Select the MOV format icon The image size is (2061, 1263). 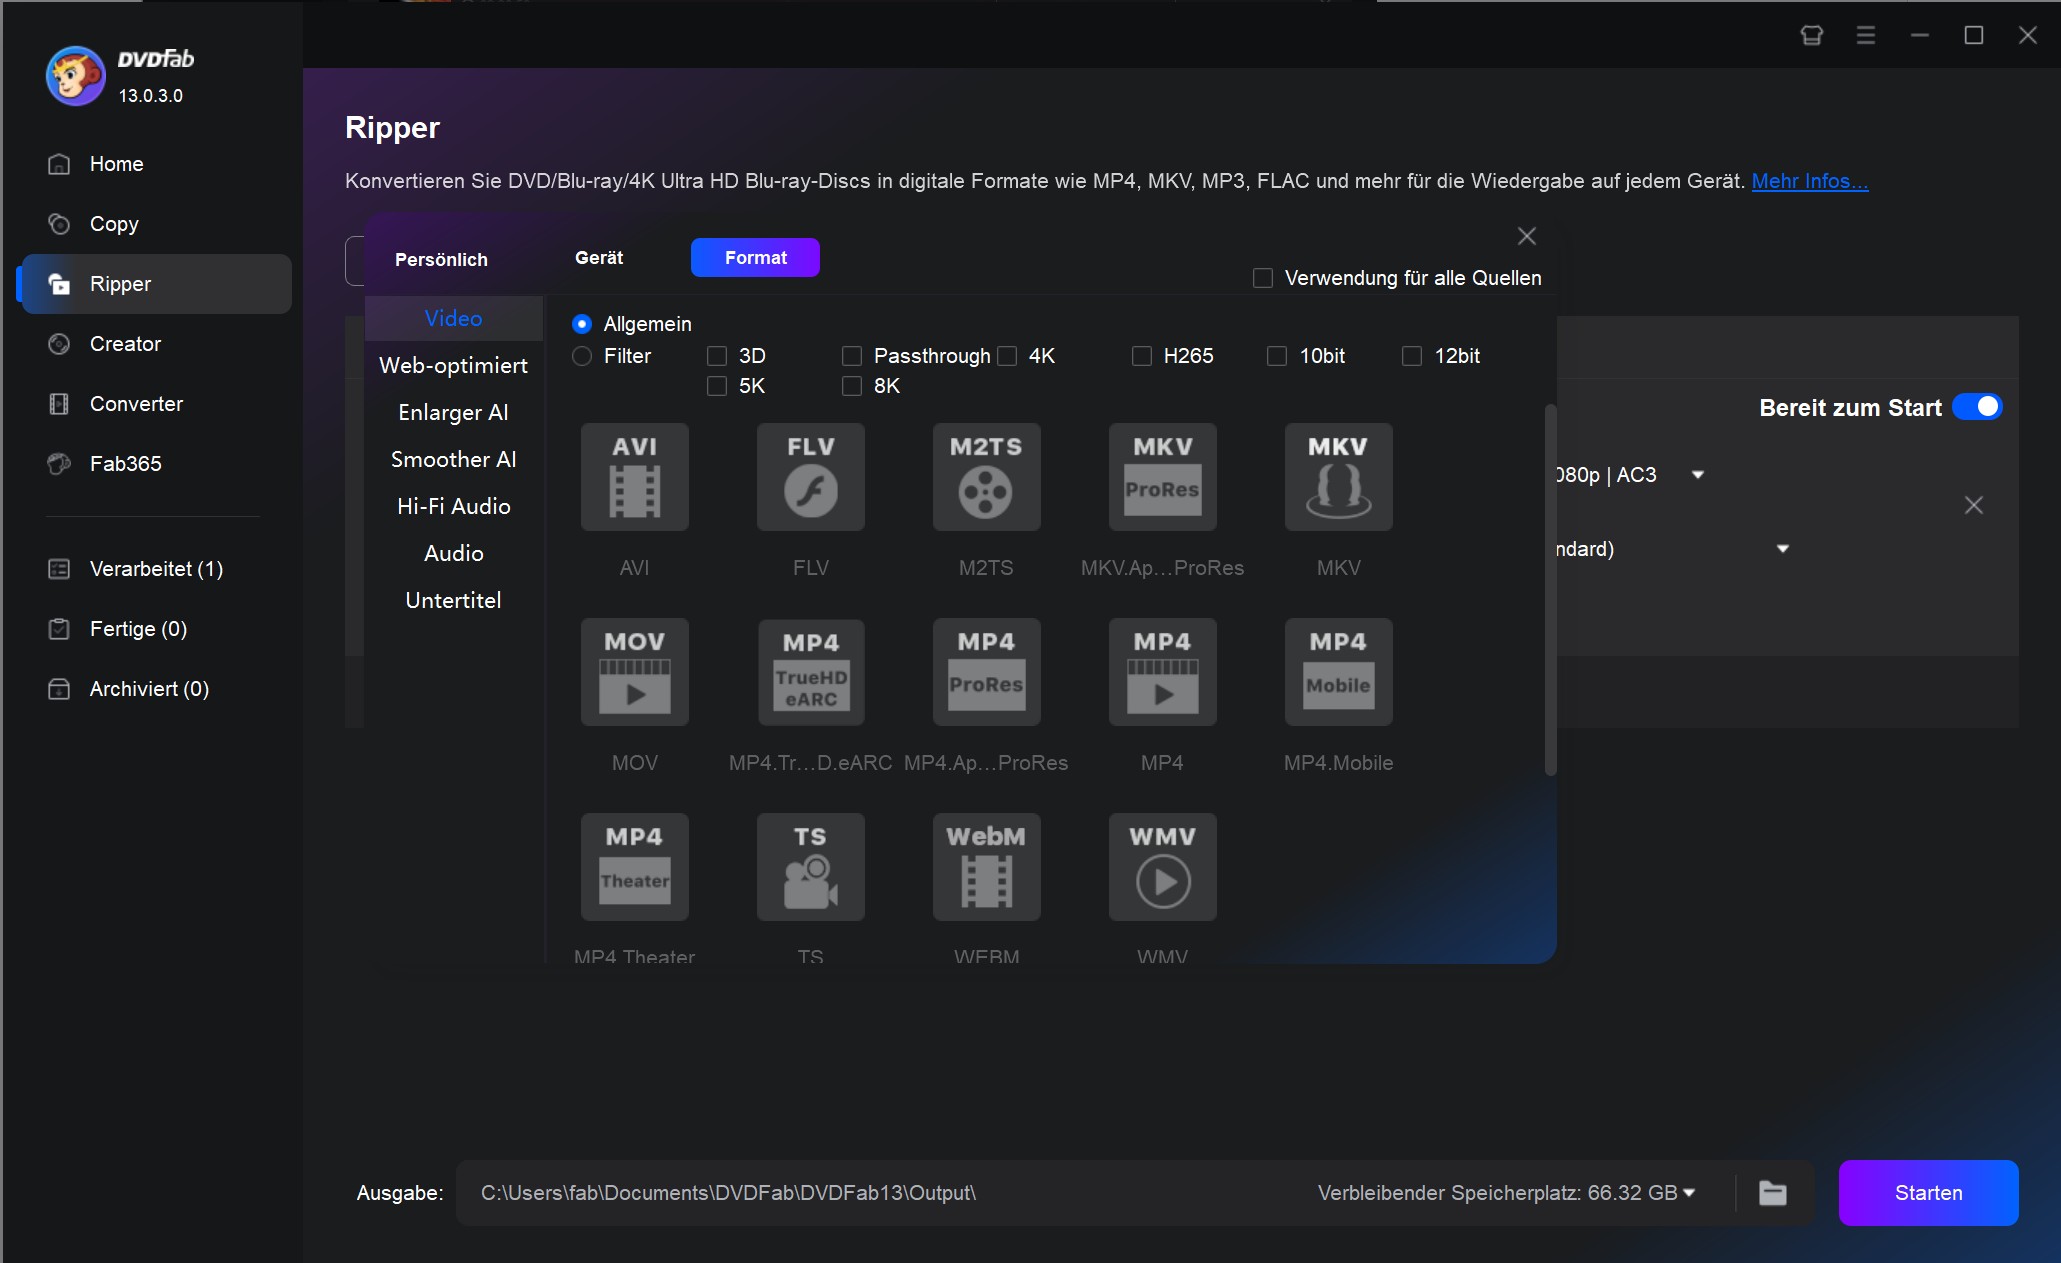634,671
